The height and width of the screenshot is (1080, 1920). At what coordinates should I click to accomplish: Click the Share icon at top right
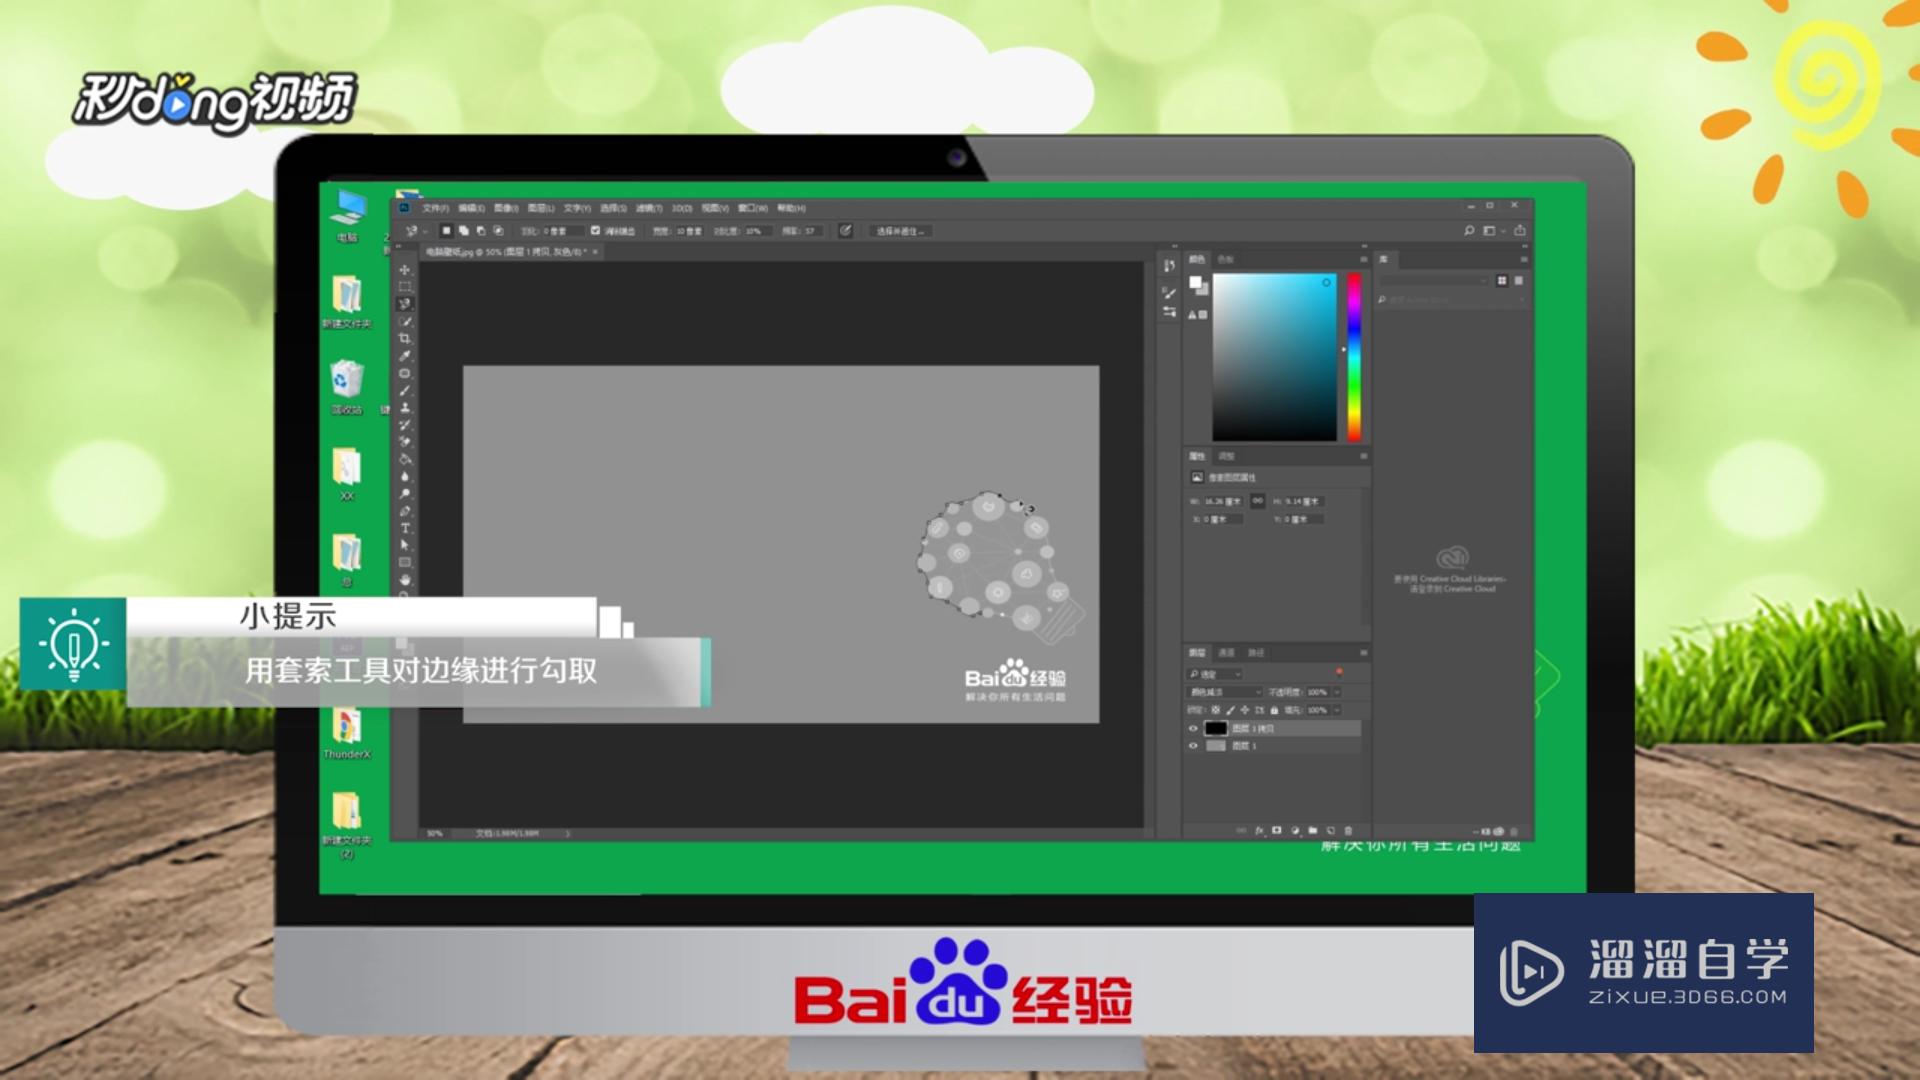click(1520, 231)
